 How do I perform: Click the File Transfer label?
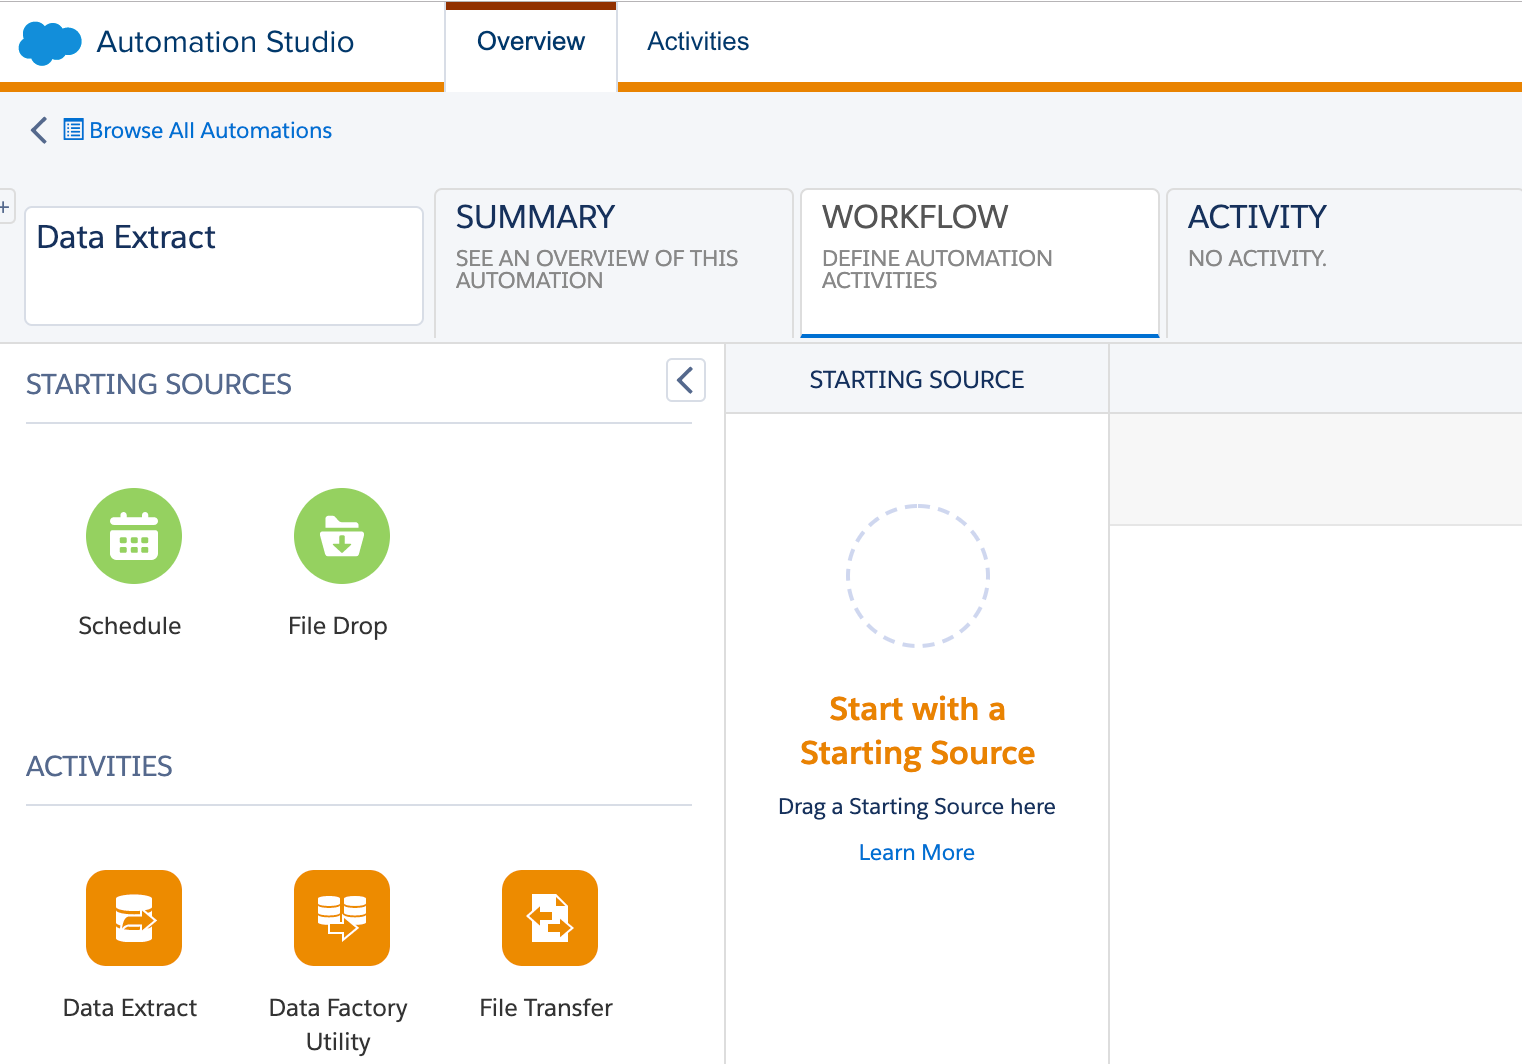(546, 1008)
